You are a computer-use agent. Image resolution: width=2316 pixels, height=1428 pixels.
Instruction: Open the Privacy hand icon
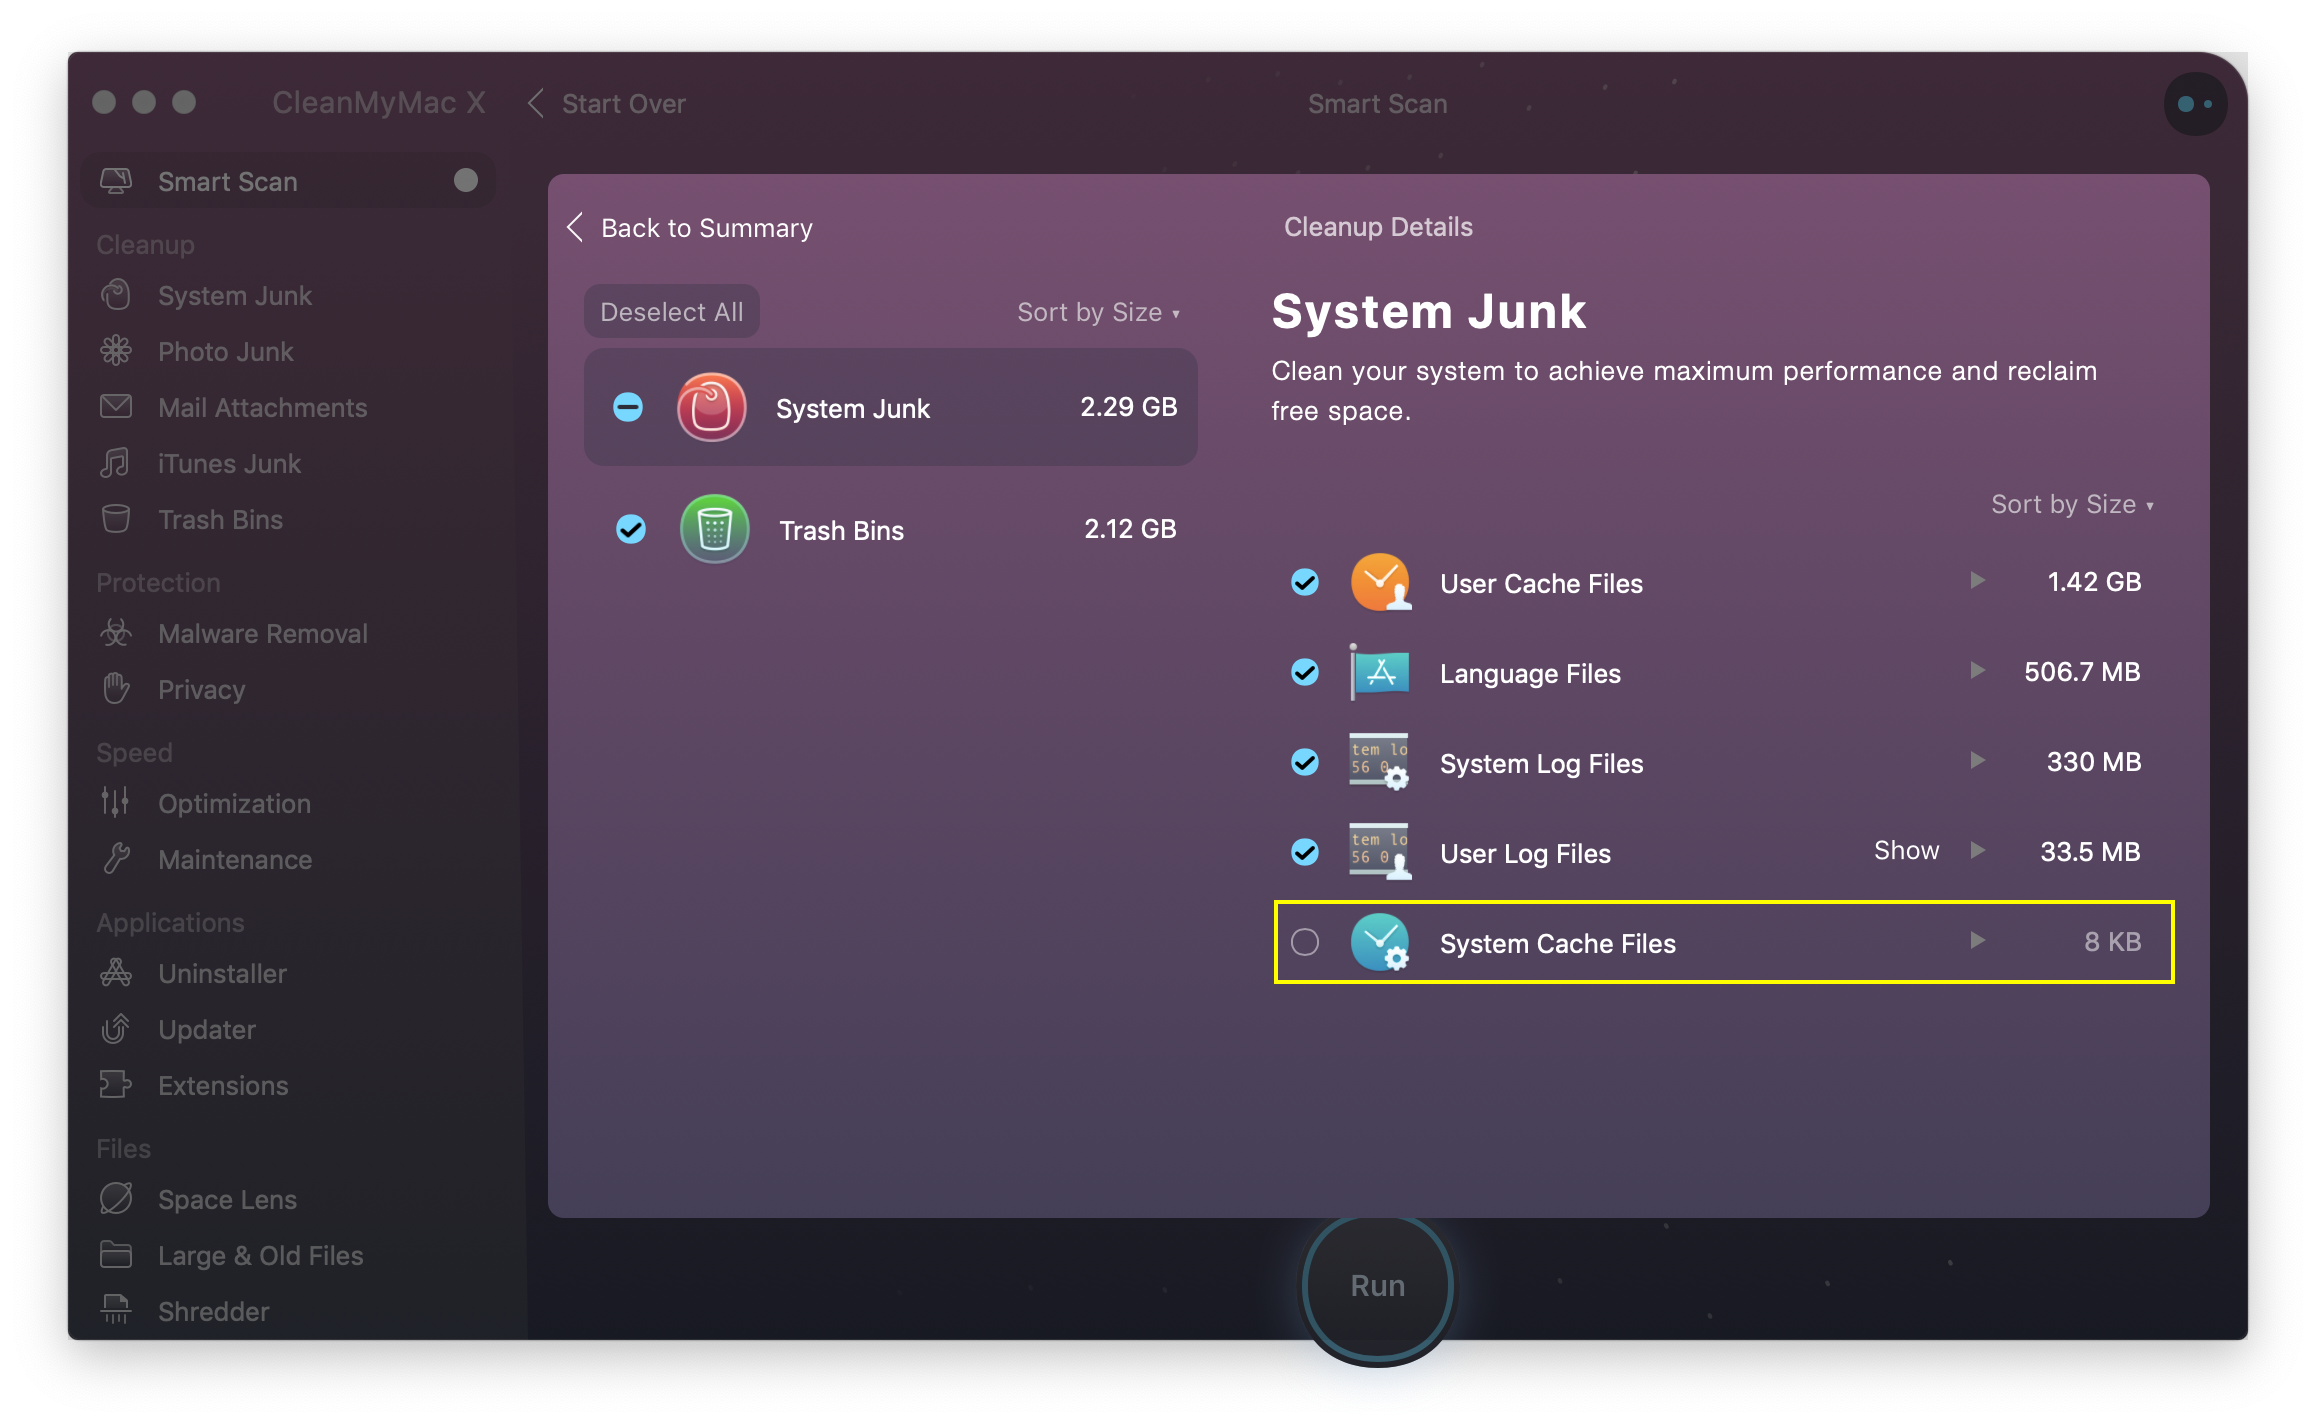[116, 689]
